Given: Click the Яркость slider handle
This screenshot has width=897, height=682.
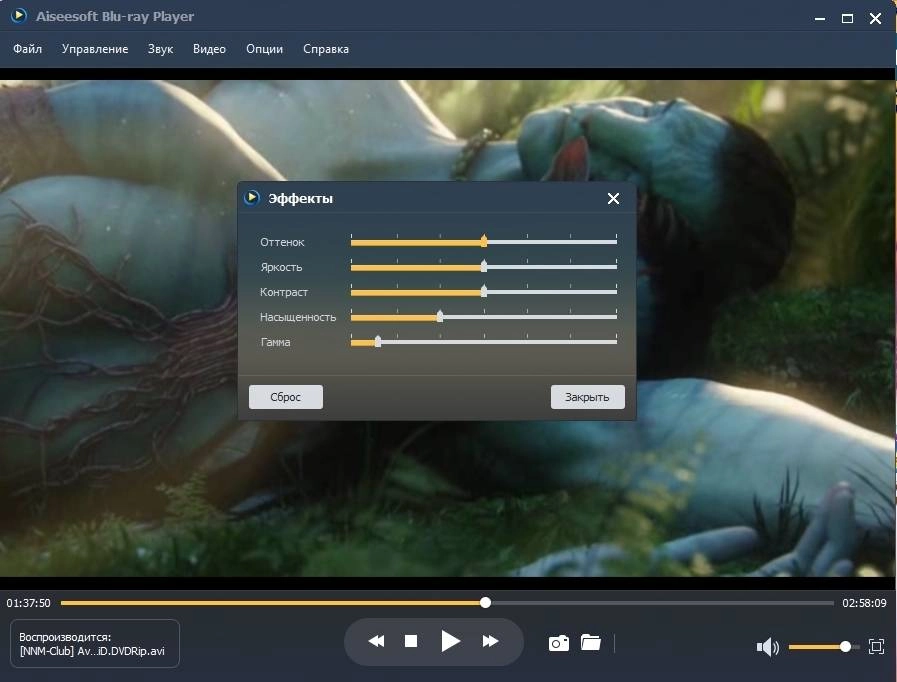Looking at the screenshot, I should point(484,266).
